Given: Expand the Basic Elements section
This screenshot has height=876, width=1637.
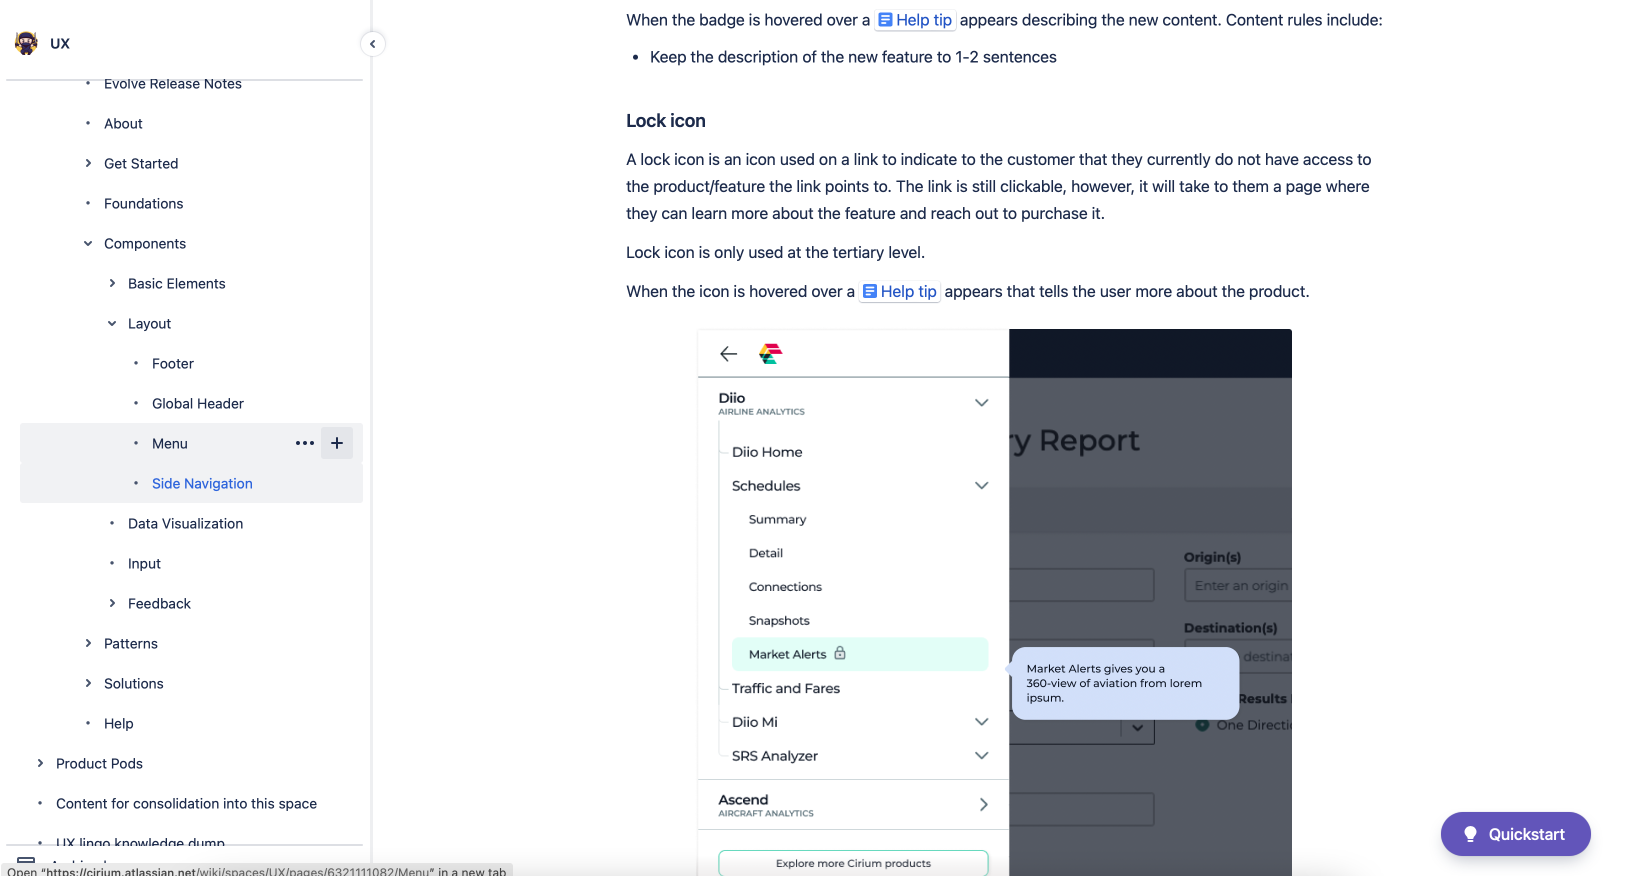Looking at the screenshot, I should click(x=112, y=283).
